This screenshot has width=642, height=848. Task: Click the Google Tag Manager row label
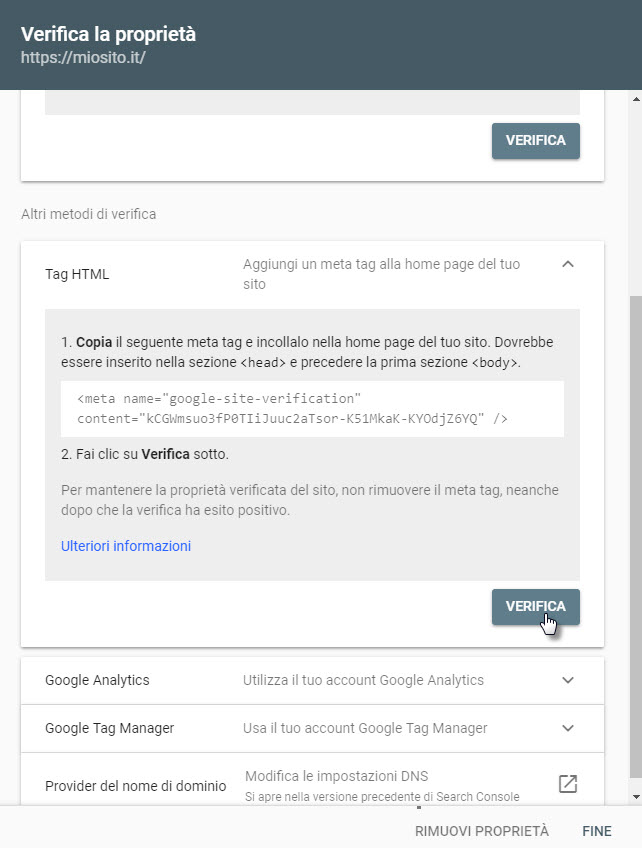(109, 728)
